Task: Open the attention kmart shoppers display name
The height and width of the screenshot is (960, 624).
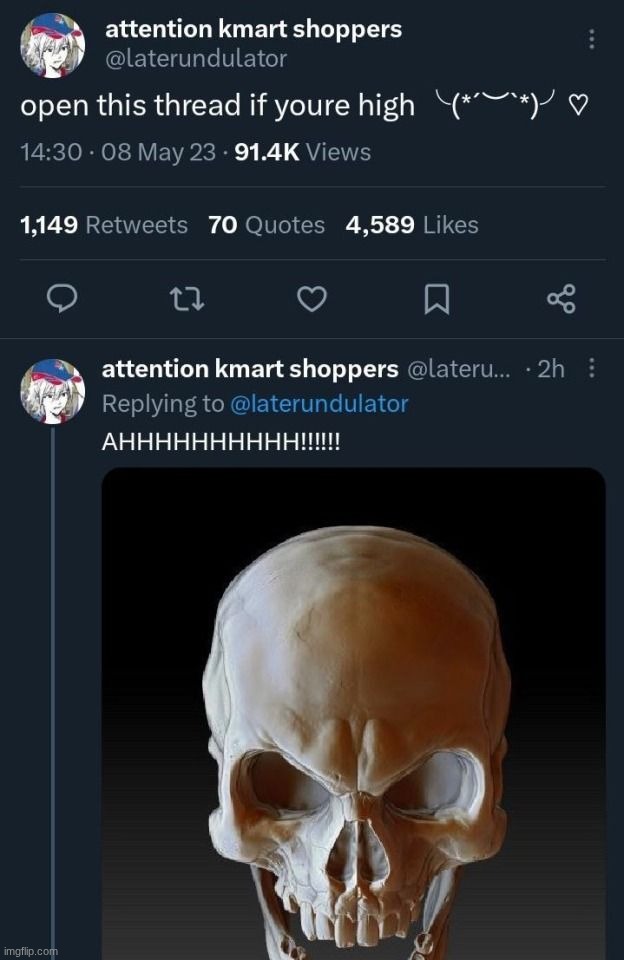Action: [x=251, y=28]
